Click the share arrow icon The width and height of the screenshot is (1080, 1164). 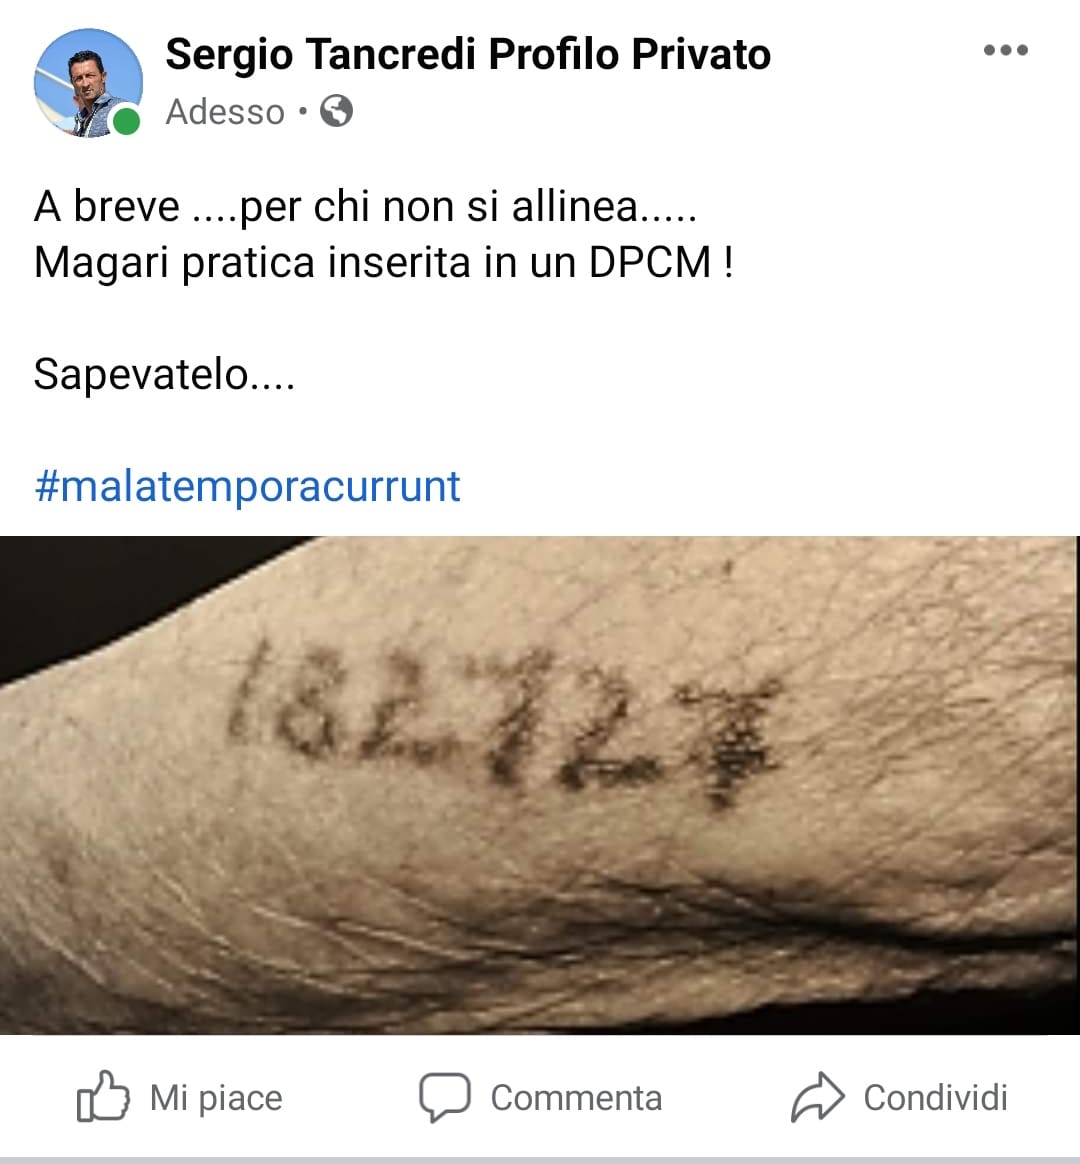[817, 1096]
